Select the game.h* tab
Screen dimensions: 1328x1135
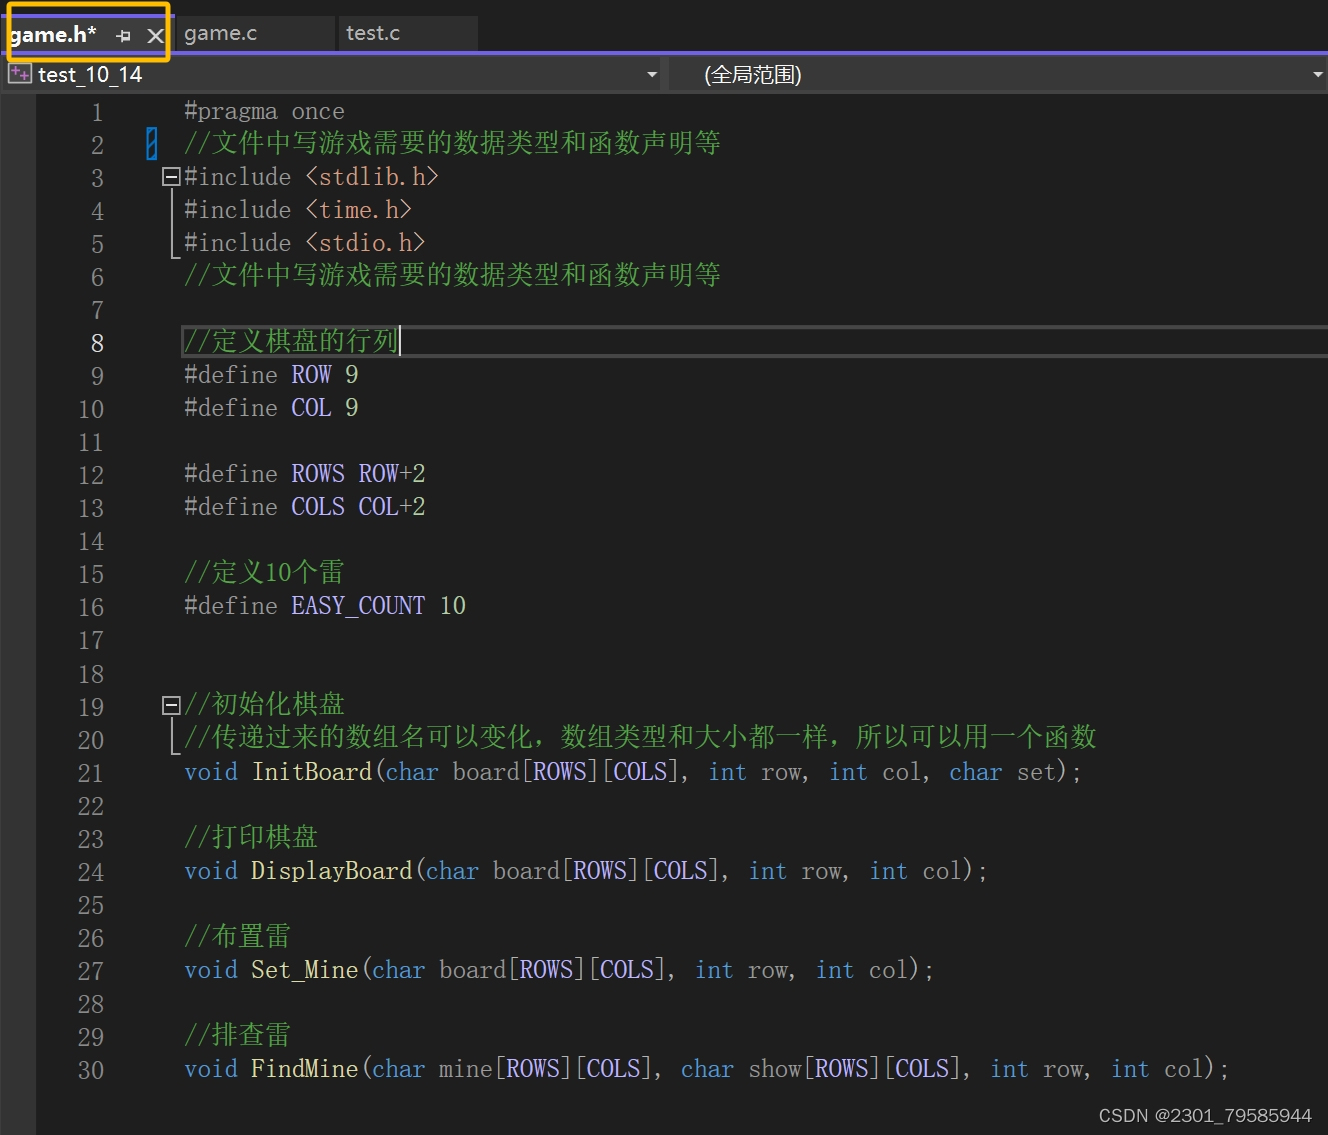53,35
